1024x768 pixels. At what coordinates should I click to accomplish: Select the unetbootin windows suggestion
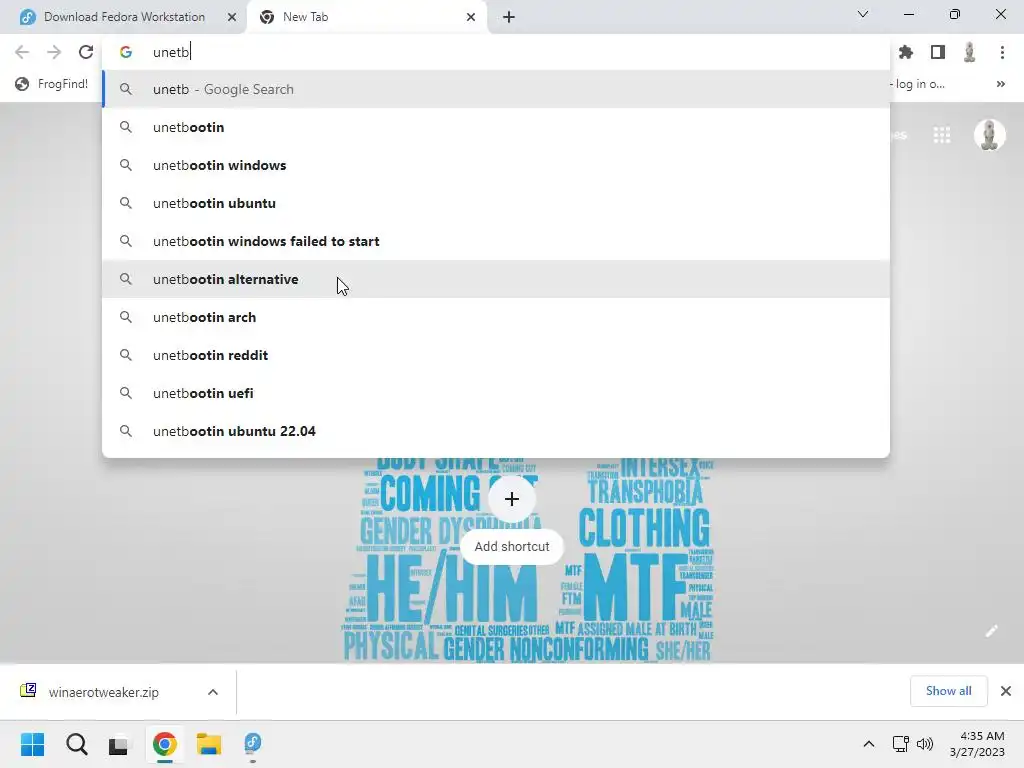point(496,165)
